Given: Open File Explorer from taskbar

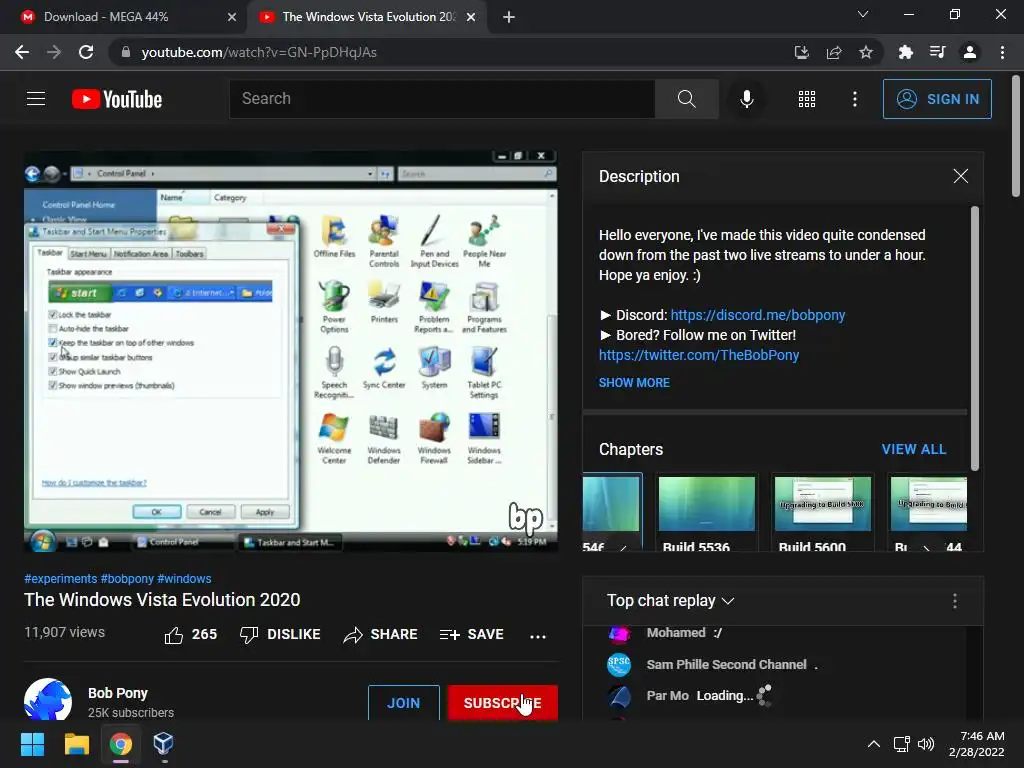Looking at the screenshot, I should pos(76,744).
